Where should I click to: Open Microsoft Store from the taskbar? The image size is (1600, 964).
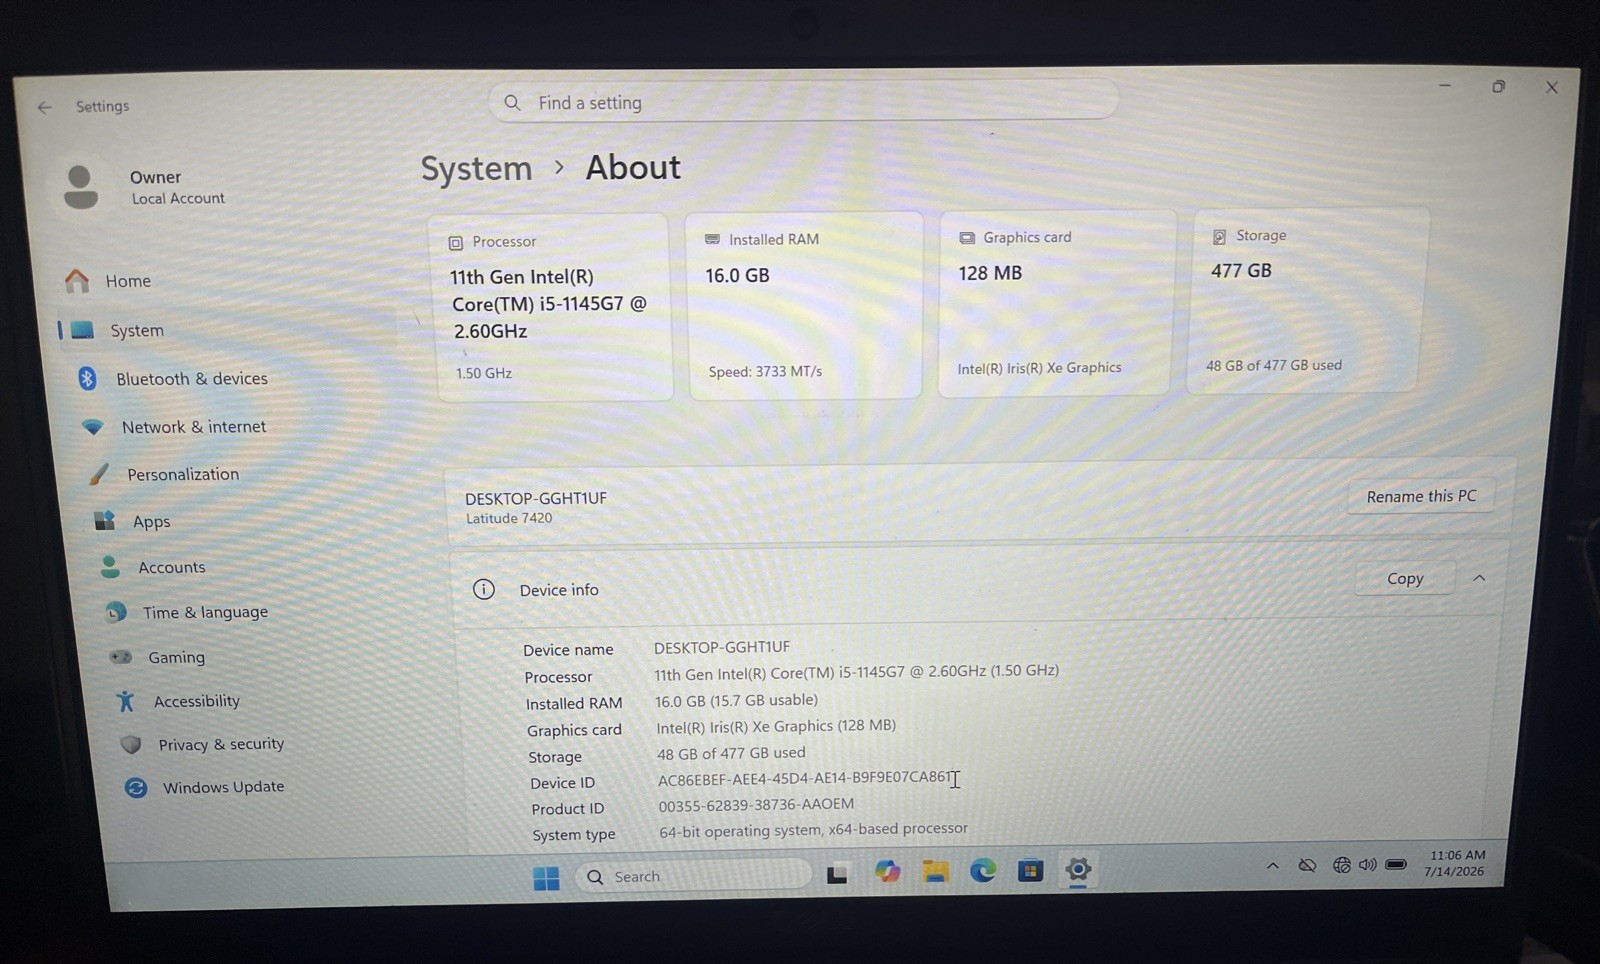point(1030,870)
